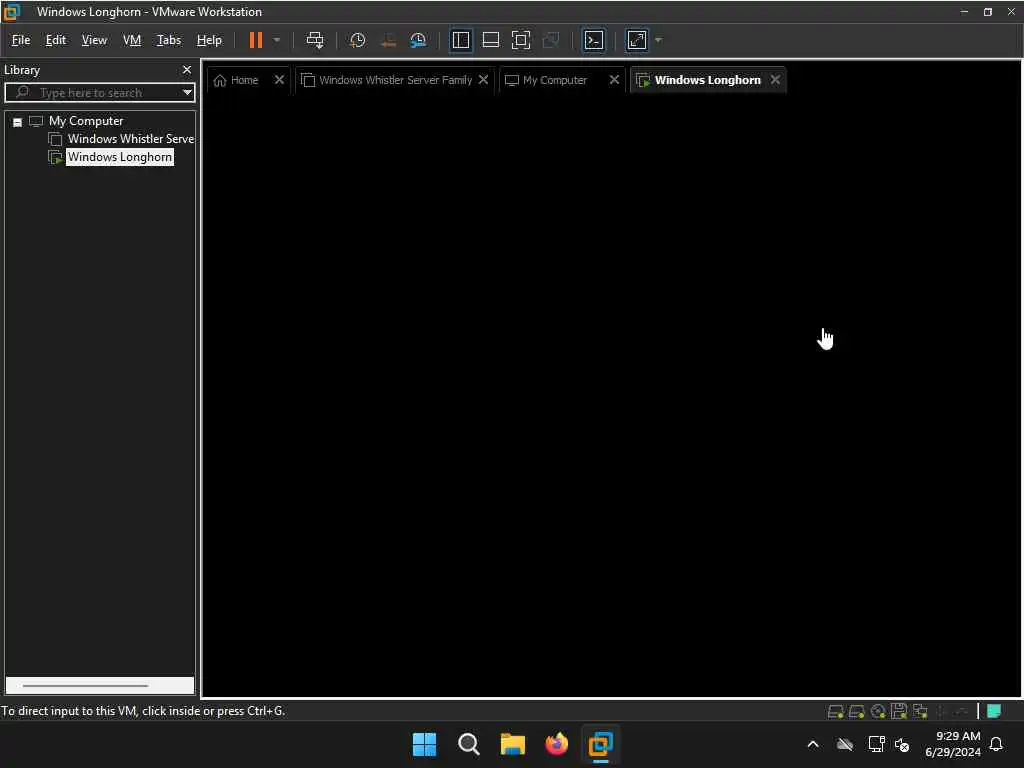Click the OneDrive cloud tray icon
The image size is (1024, 768).
tap(845, 744)
